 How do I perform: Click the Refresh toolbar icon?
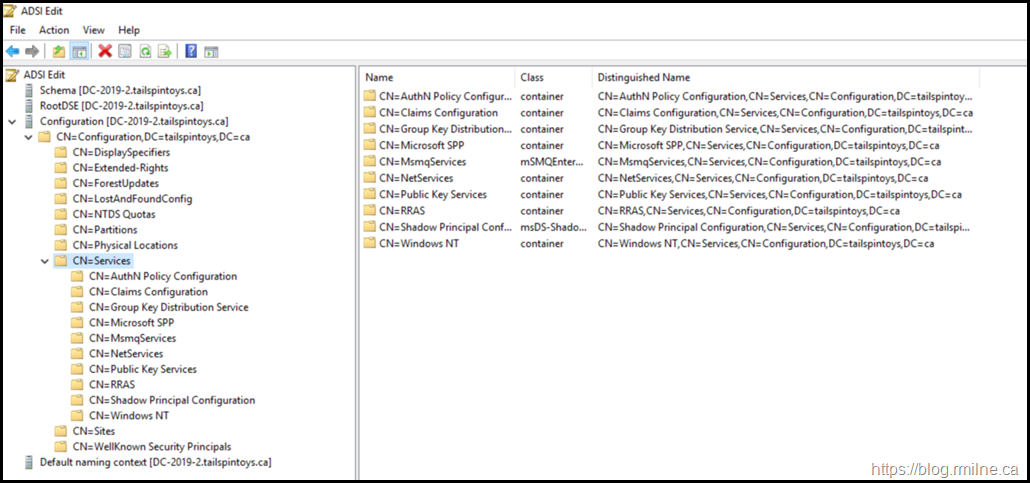point(145,51)
